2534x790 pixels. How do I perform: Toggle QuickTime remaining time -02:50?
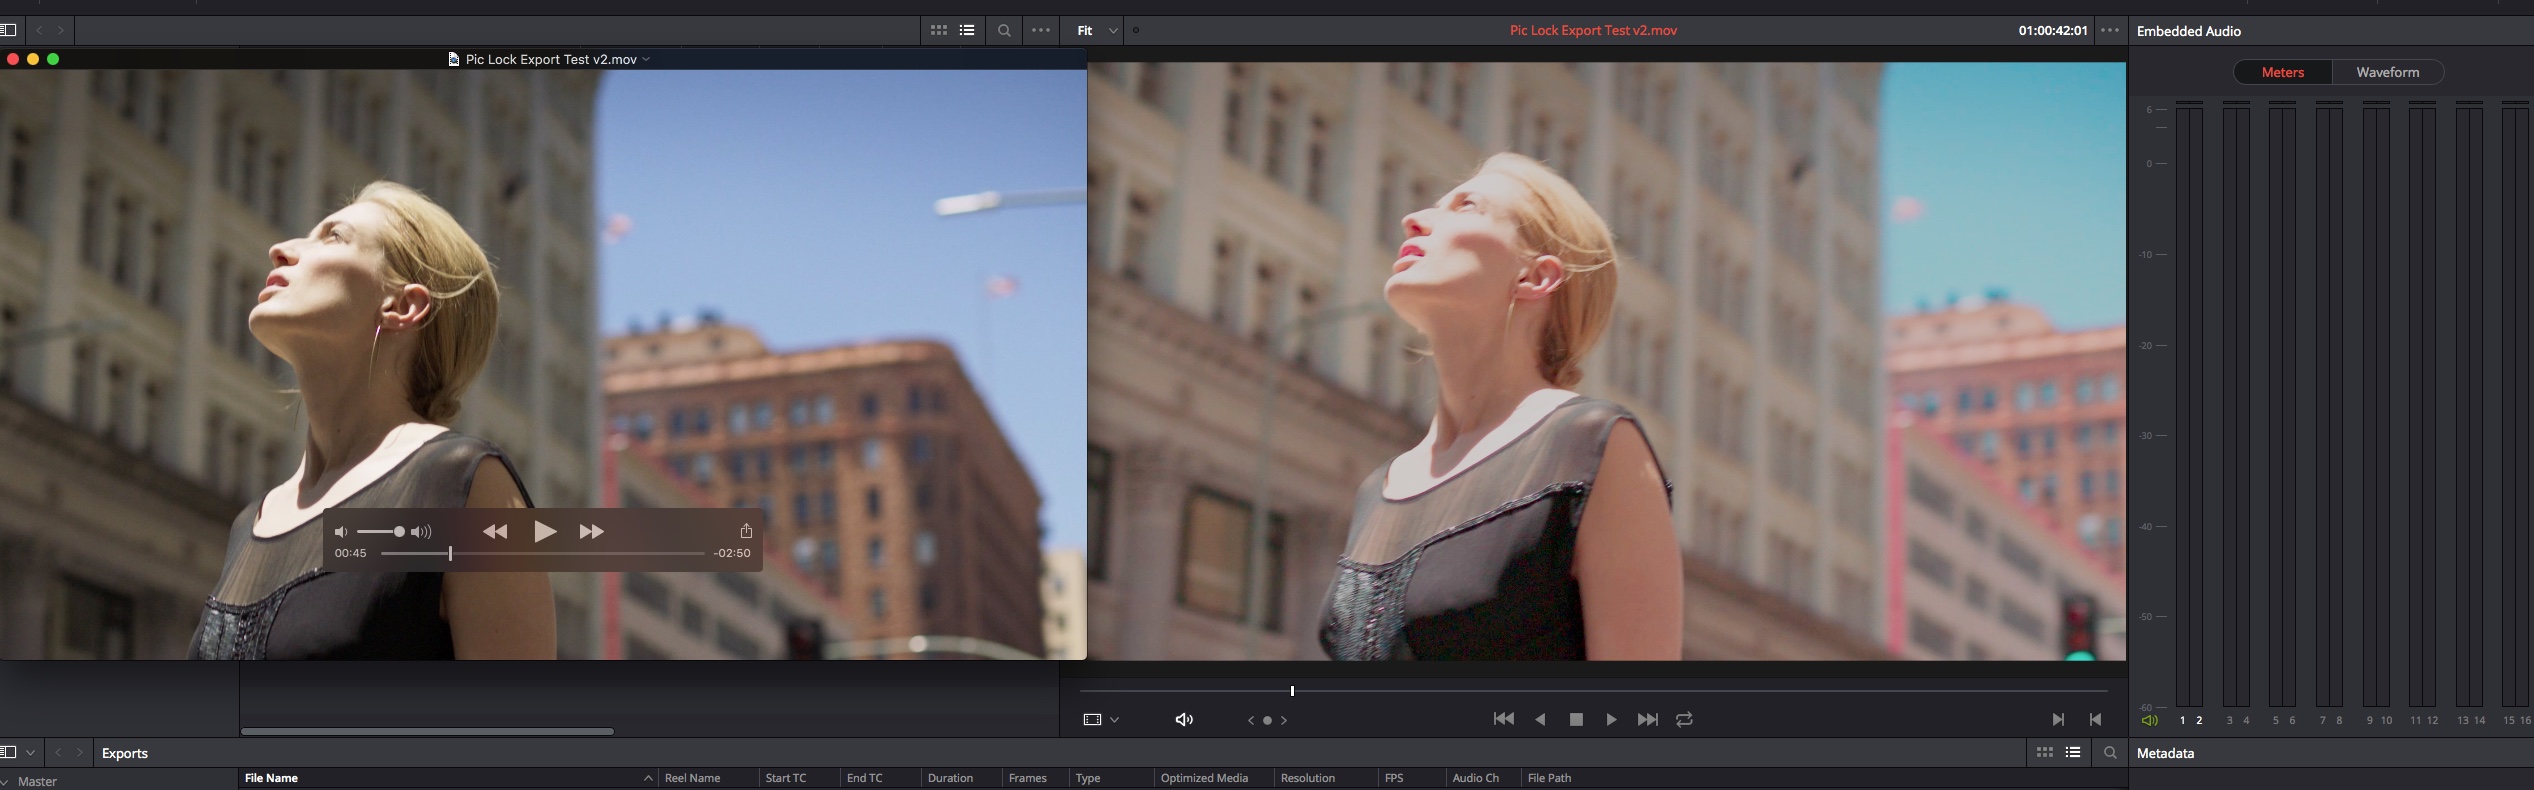click(x=732, y=553)
